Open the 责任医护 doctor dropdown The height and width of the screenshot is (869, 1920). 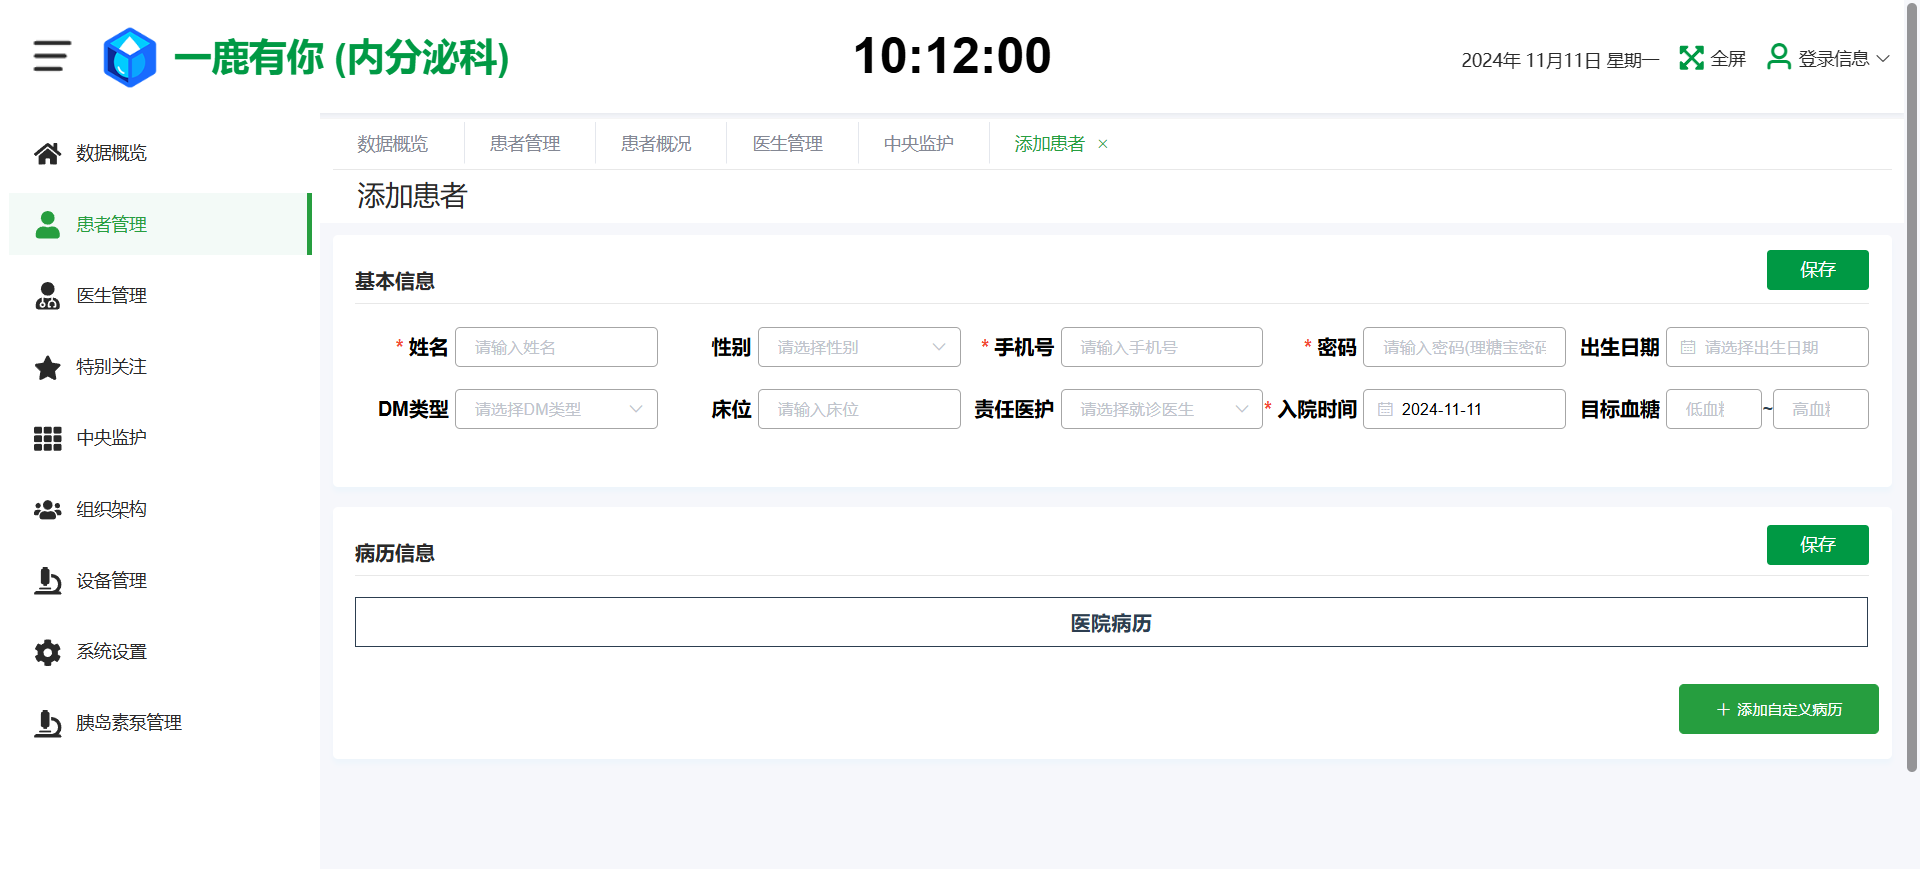pyautogui.click(x=1162, y=409)
